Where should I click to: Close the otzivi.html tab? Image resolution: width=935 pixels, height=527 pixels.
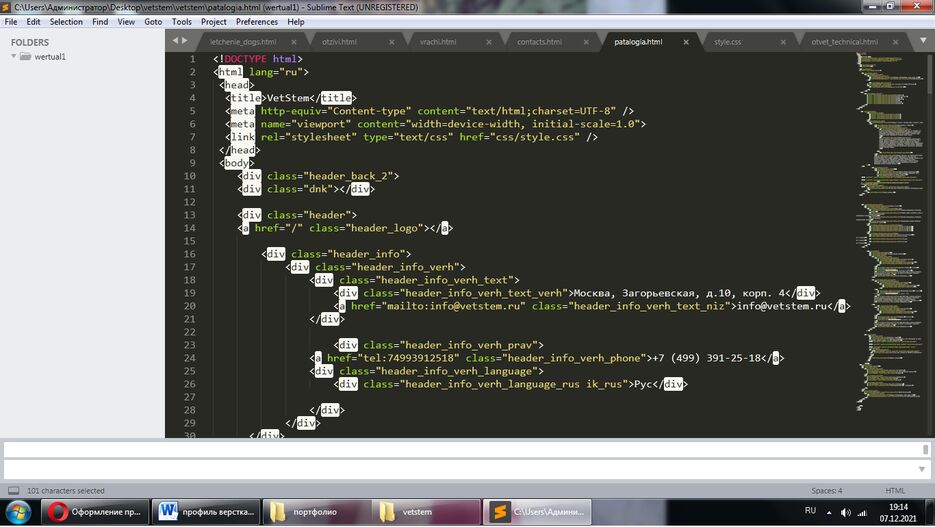392,42
